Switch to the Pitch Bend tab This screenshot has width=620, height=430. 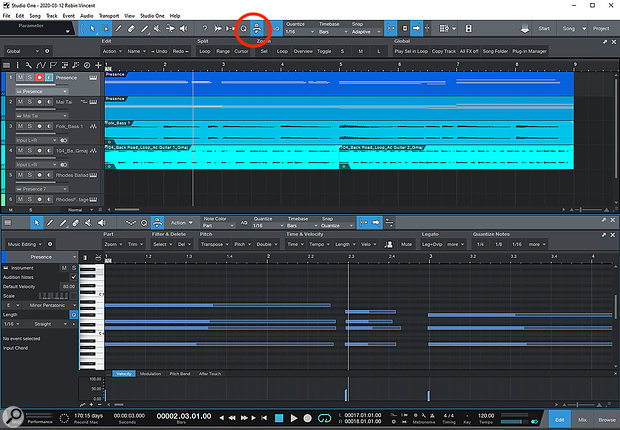tap(180, 373)
